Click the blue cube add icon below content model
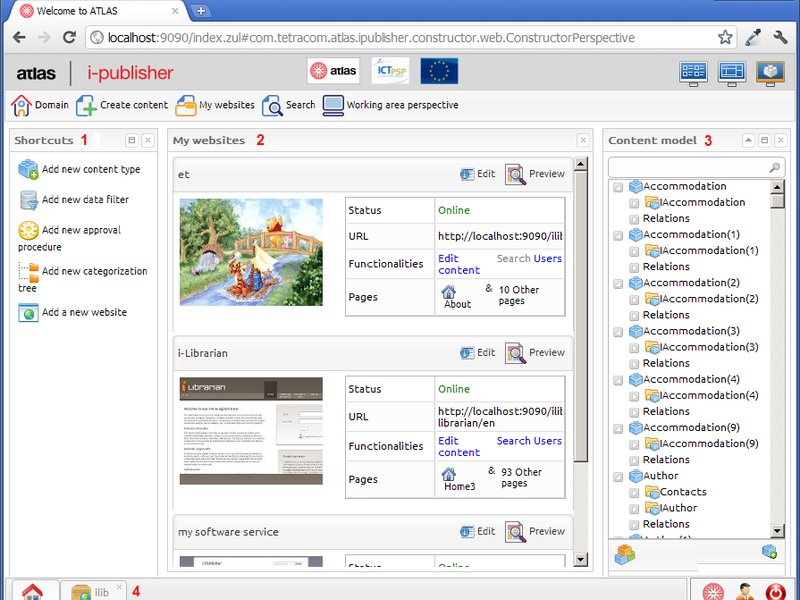Viewport: 800px width, 600px height. 769,552
